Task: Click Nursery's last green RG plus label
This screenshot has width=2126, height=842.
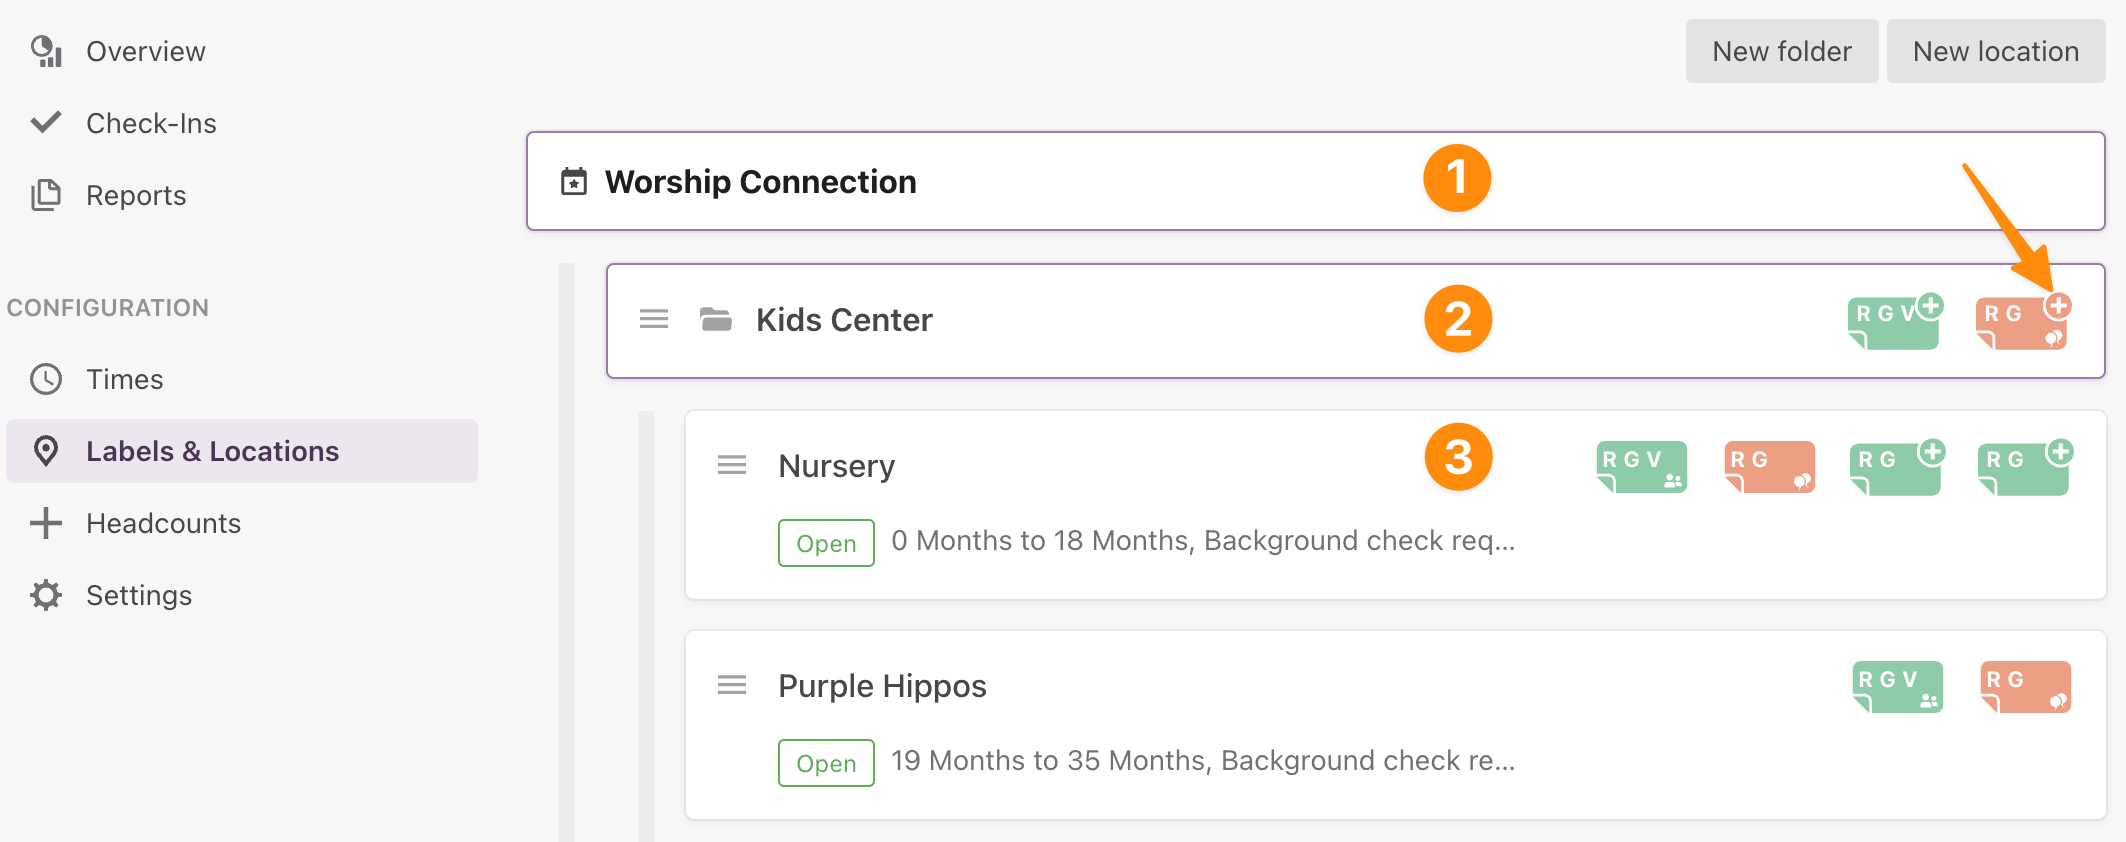Action: 2023,469
